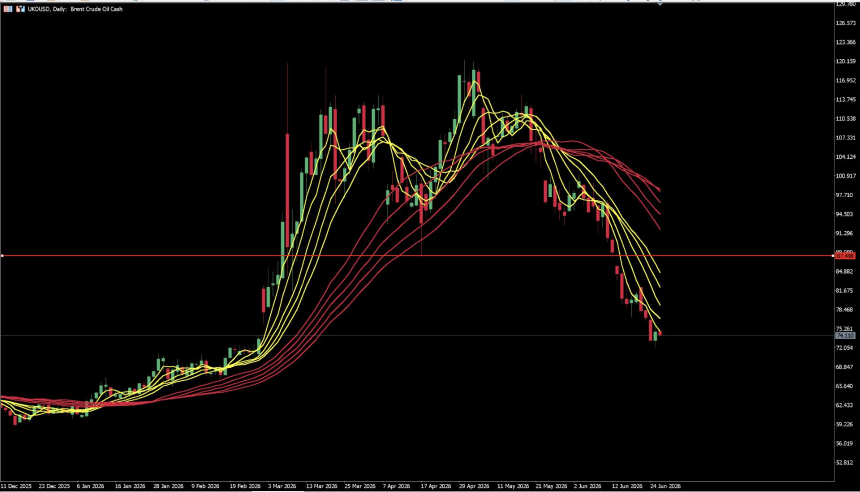Click price scale value 104.124
This screenshot has width=860, height=492.
[x=845, y=157]
